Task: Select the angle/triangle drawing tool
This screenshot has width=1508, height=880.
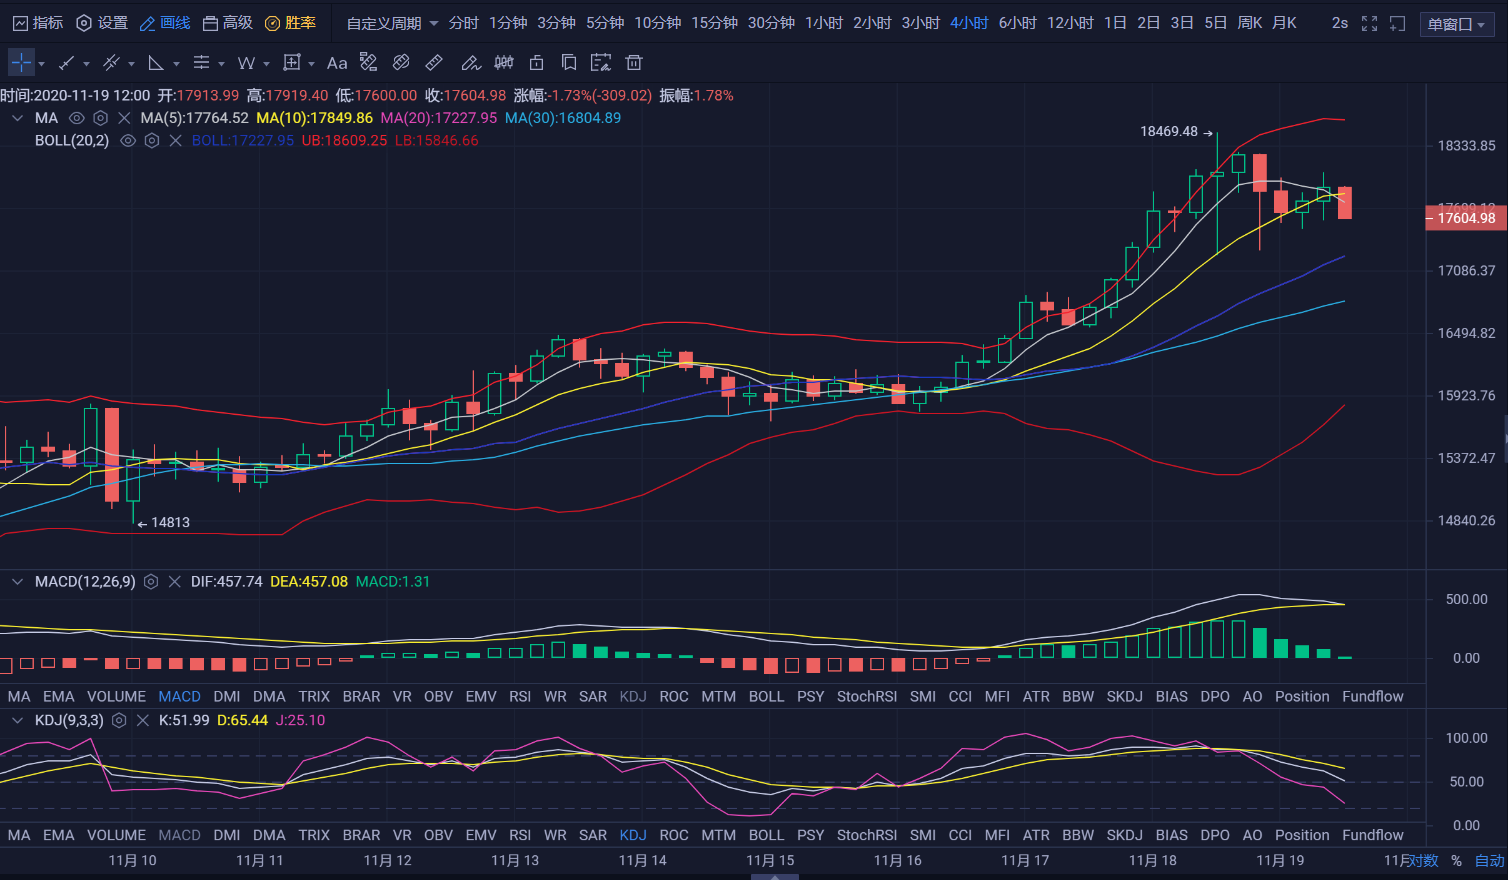Action: point(156,63)
